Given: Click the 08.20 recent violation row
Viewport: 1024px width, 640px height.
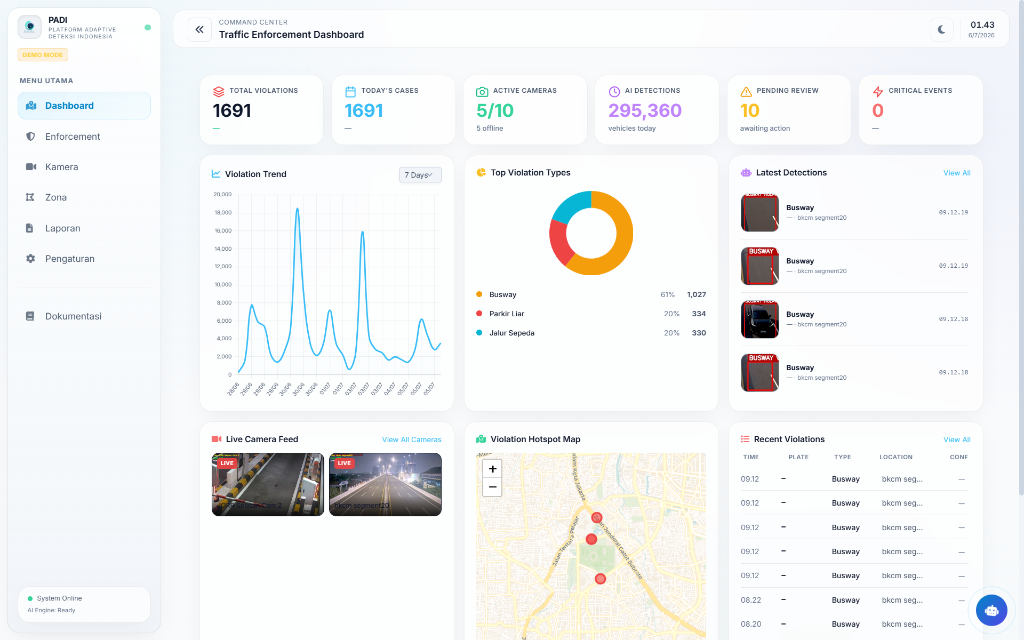Looking at the screenshot, I should (854, 624).
